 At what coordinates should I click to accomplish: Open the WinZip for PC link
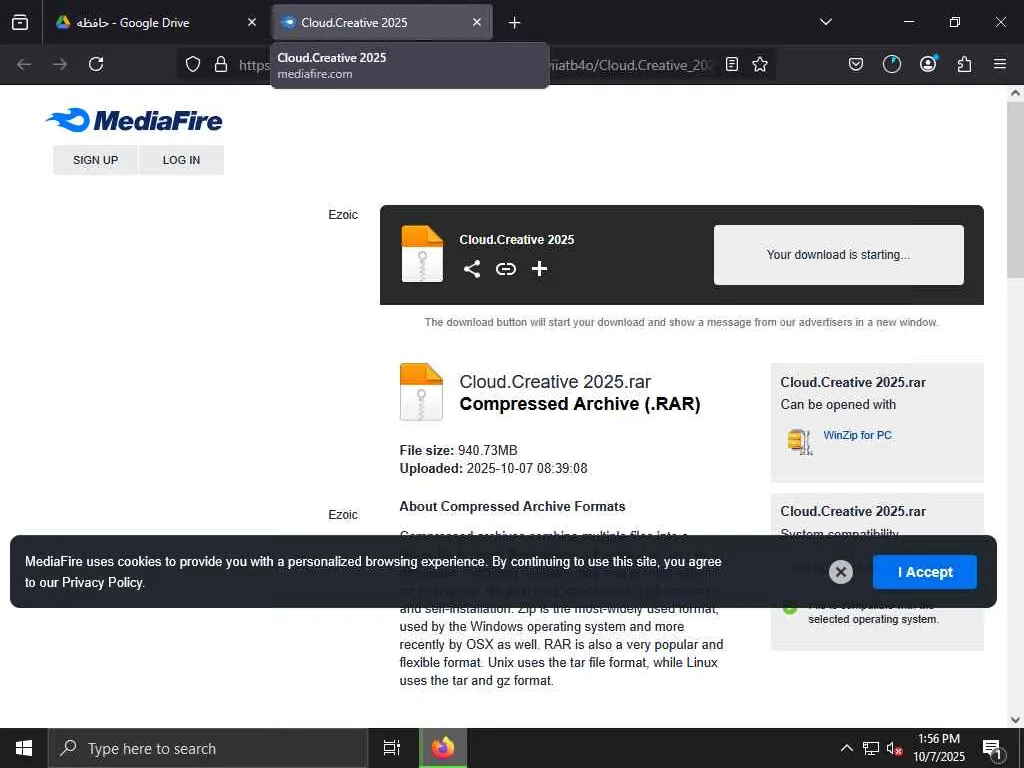[x=857, y=435]
